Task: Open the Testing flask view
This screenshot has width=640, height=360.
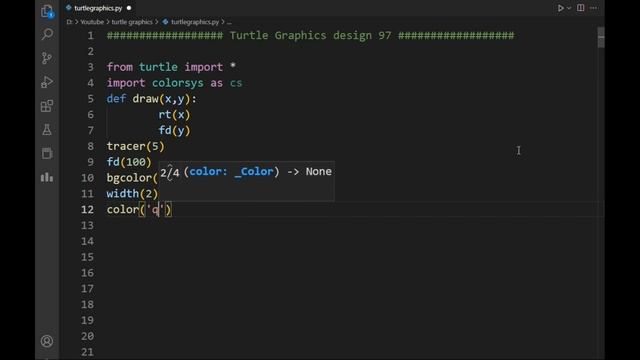Action: coord(47,130)
